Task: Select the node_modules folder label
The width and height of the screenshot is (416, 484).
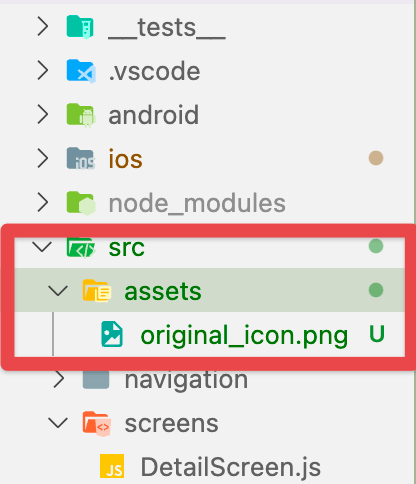Action: point(197,203)
